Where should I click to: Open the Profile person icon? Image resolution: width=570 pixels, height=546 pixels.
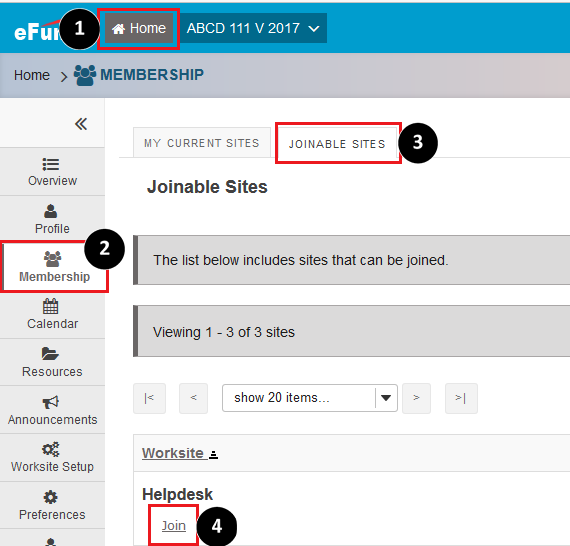click(51, 211)
